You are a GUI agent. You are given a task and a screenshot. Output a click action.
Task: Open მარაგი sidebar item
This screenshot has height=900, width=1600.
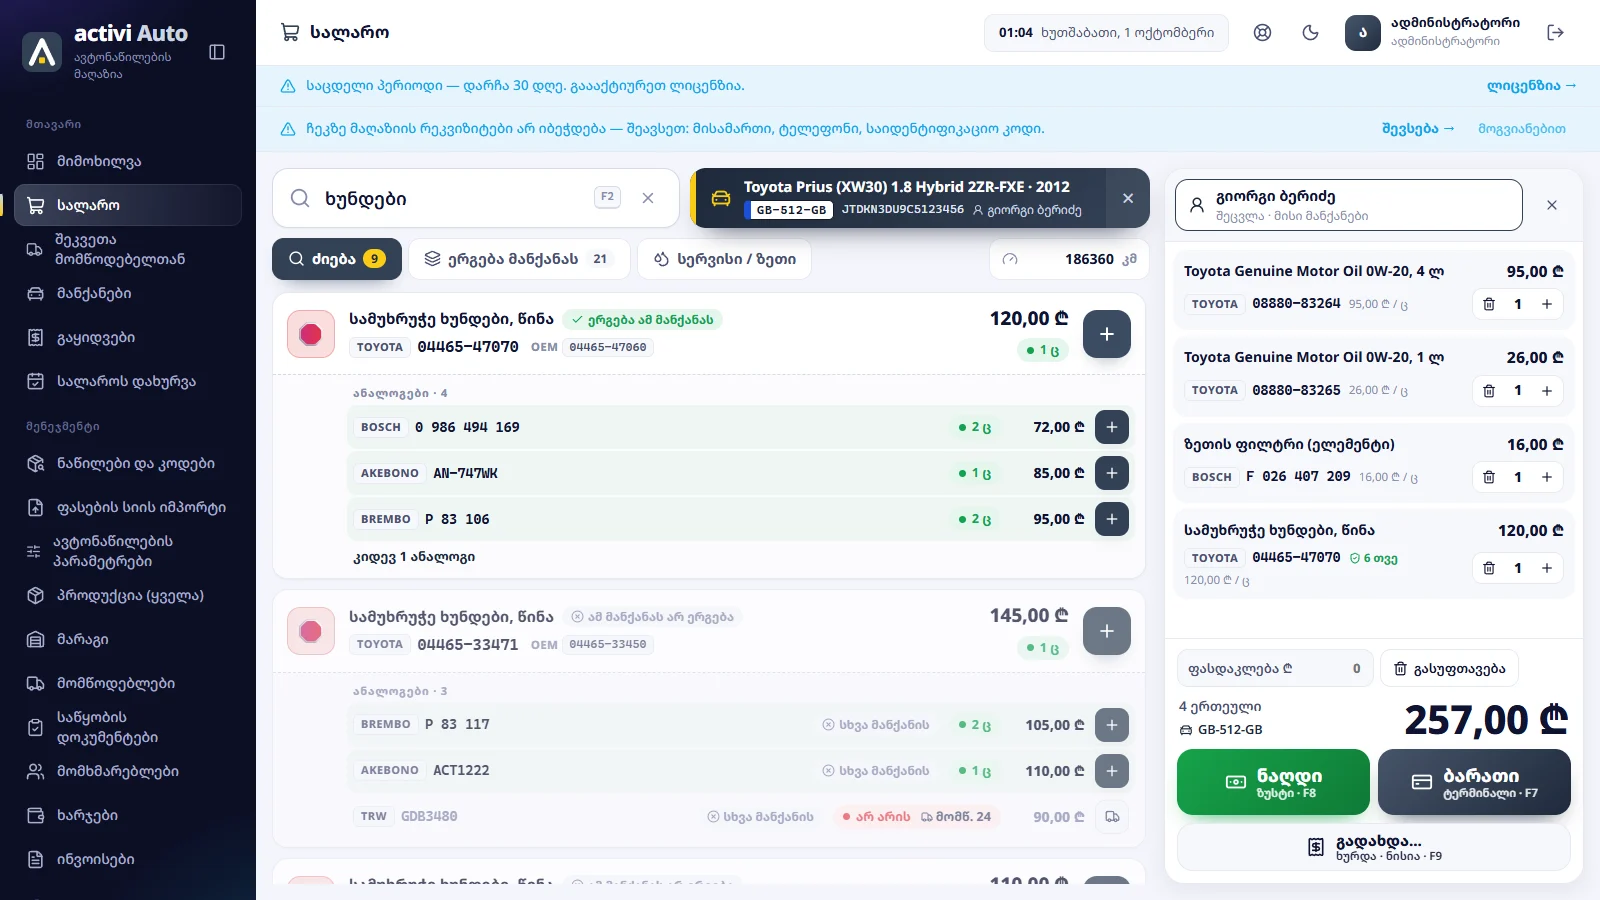[128, 639]
